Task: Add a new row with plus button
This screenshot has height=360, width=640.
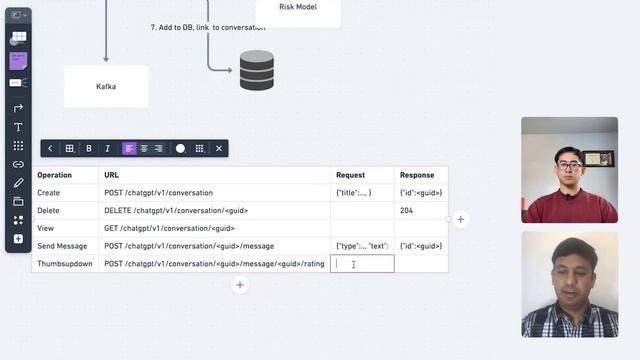Action: pyautogui.click(x=240, y=285)
